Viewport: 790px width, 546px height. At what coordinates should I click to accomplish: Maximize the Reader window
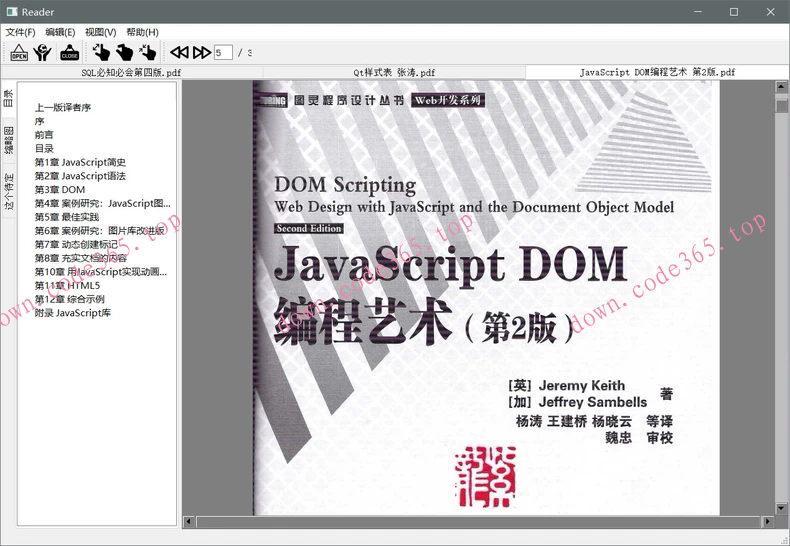click(734, 12)
